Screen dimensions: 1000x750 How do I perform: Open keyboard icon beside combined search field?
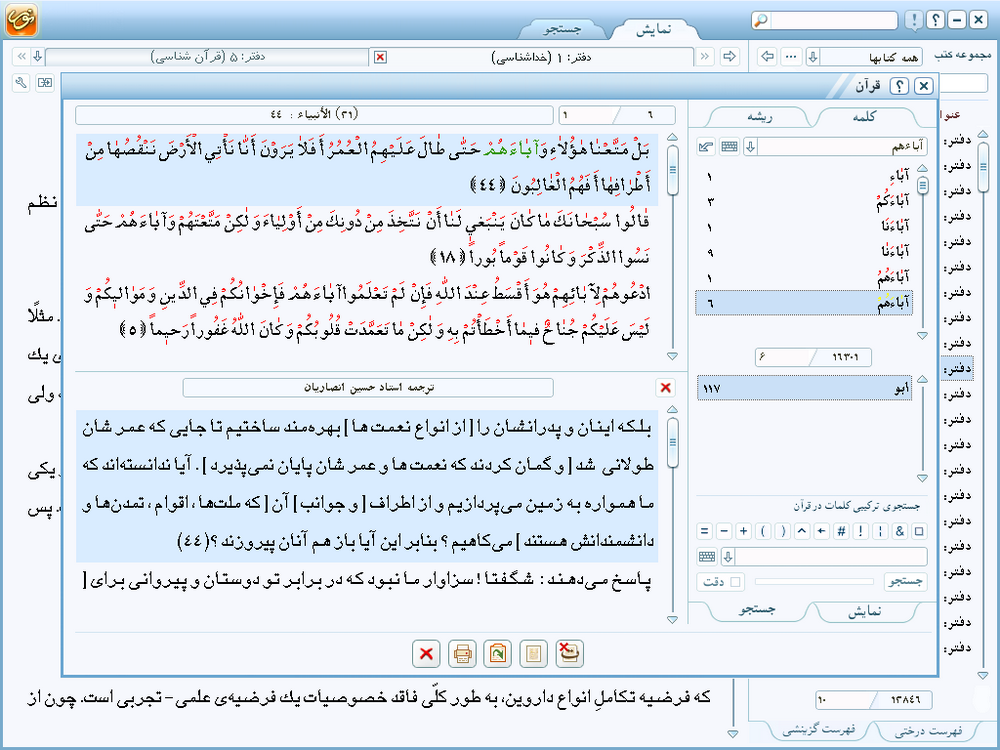pyautogui.click(x=707, y=557)
